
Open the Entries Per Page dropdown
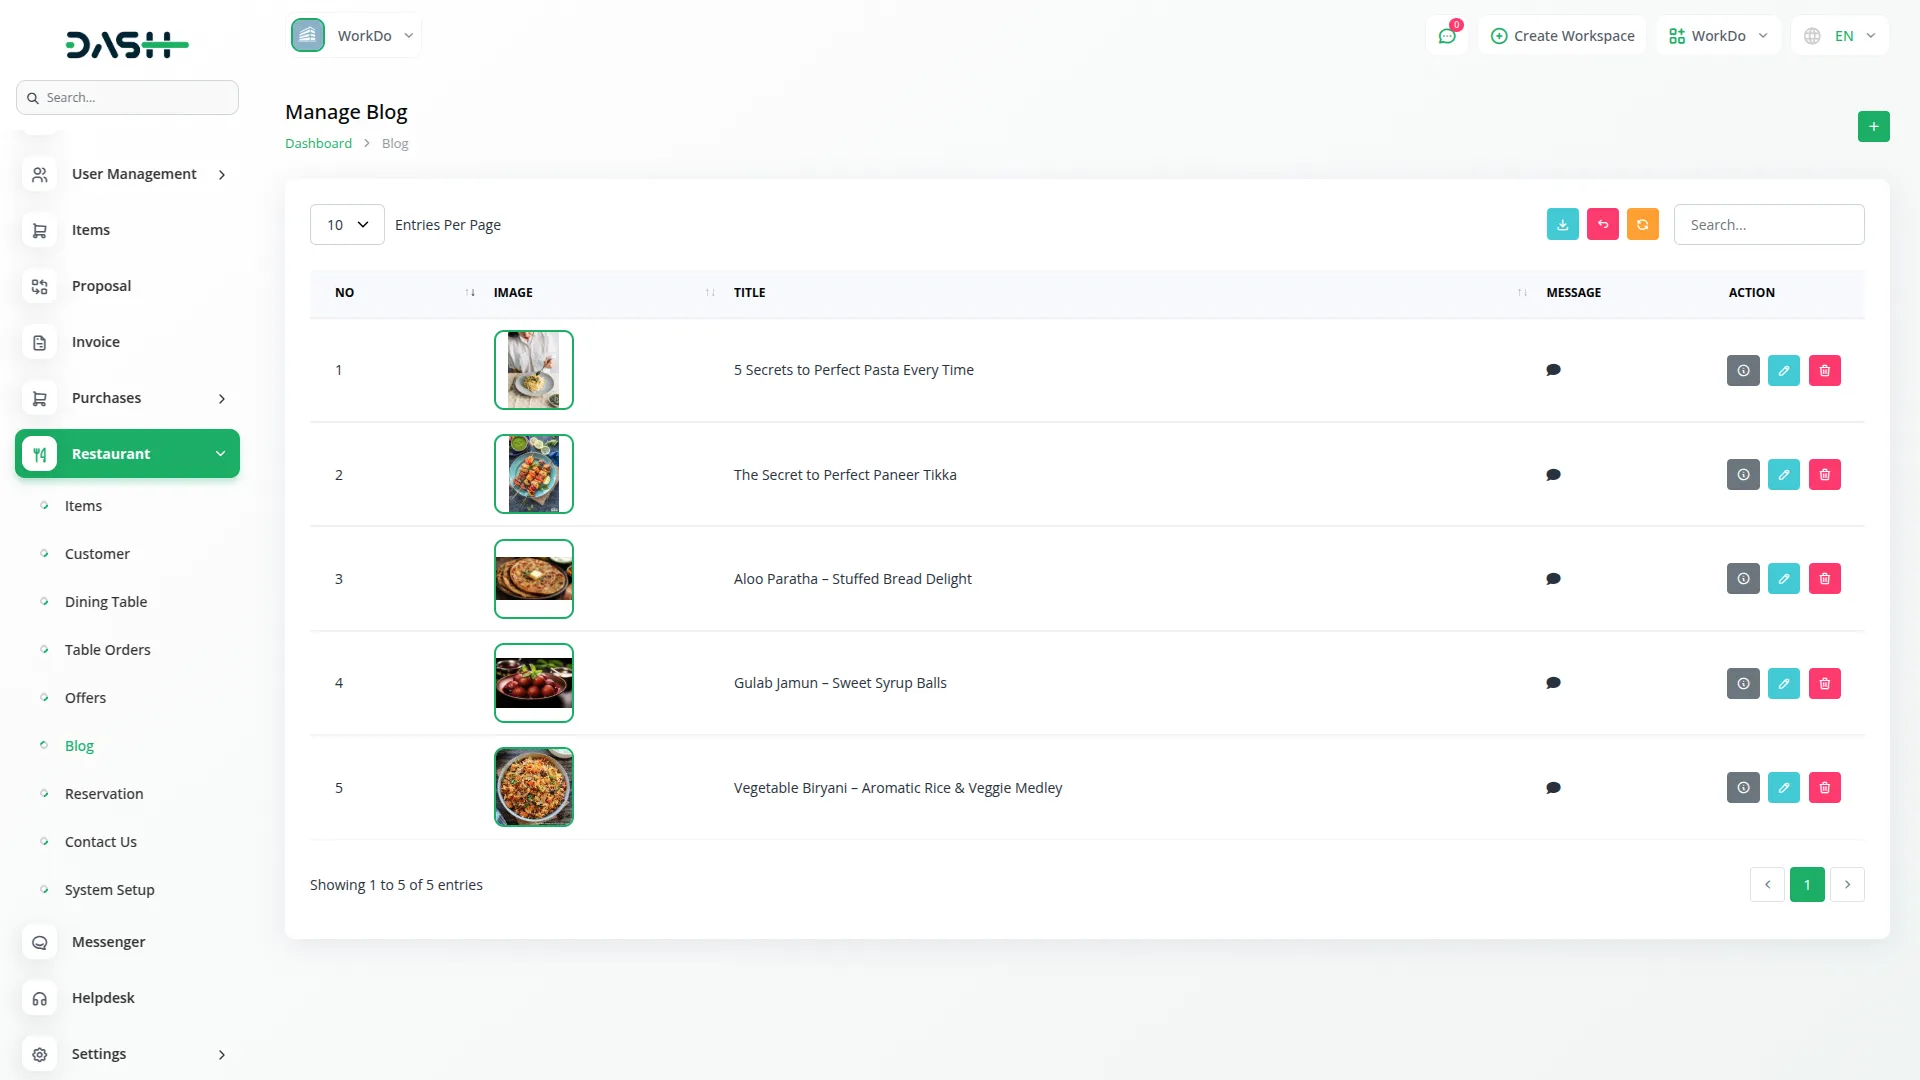pyautogui.click(x=346, y=224)
